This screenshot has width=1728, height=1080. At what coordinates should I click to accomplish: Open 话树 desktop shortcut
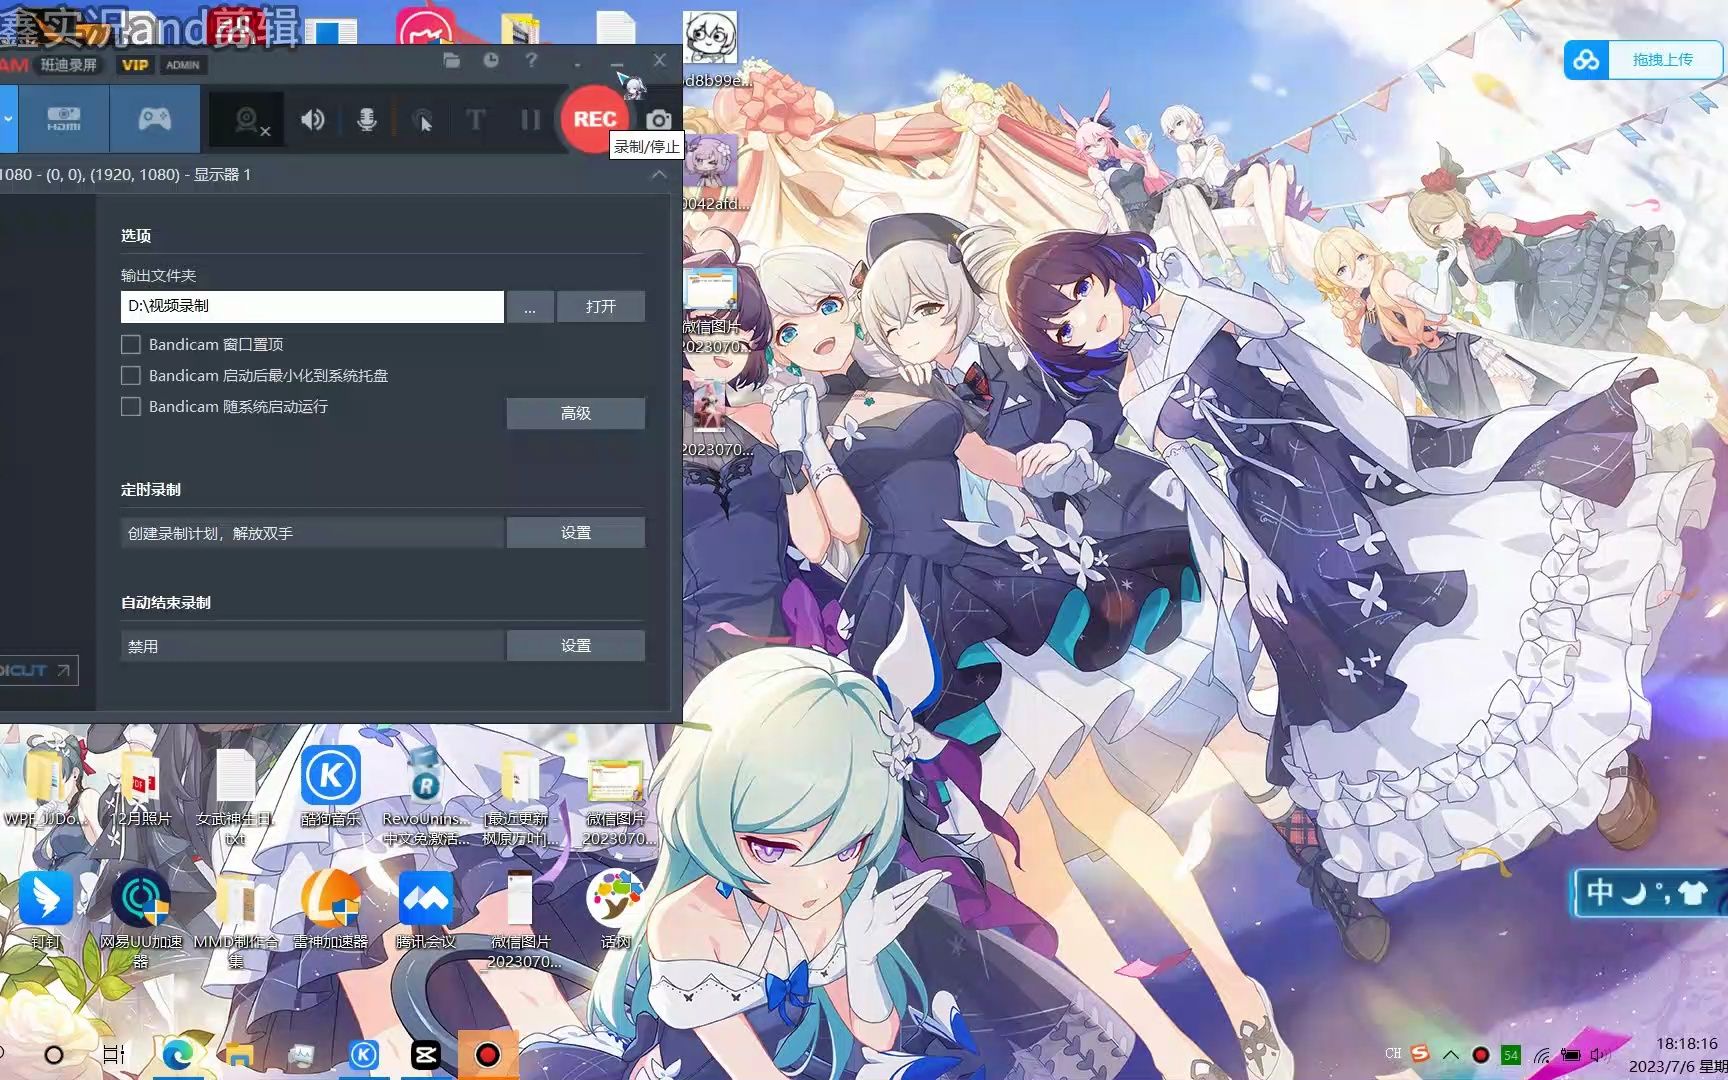(615, 909)
